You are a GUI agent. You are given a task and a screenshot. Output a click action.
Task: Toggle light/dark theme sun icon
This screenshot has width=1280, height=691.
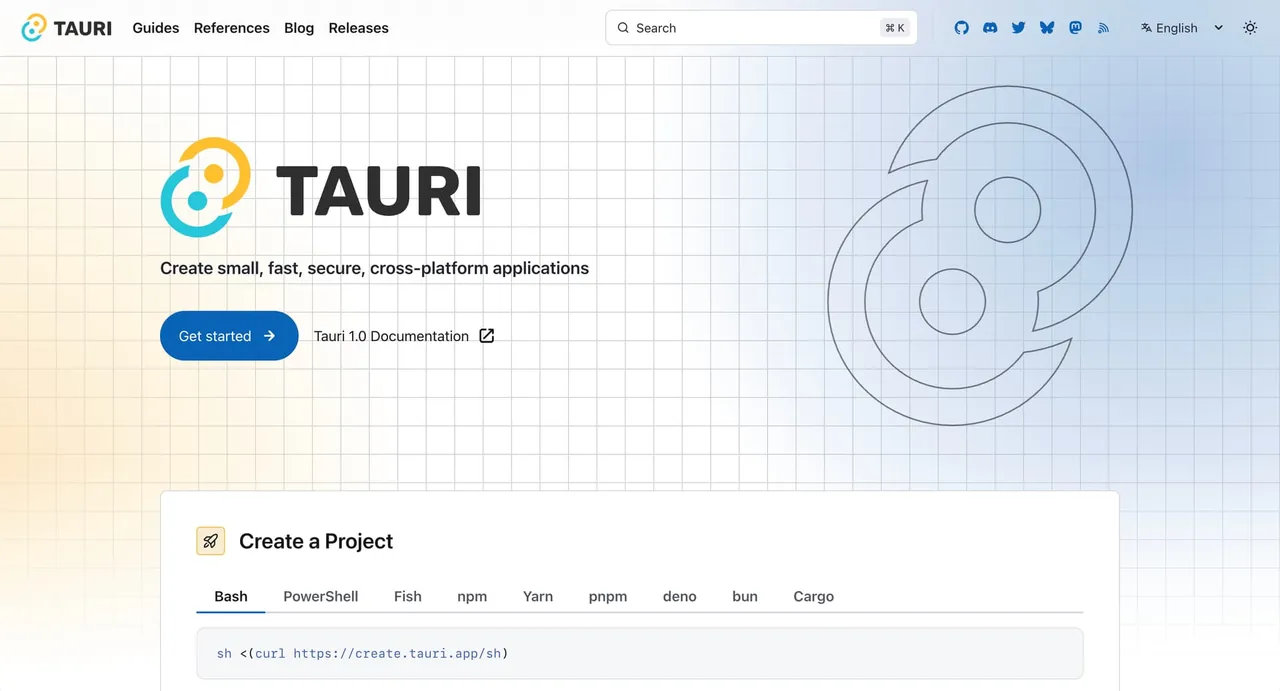1250,28
